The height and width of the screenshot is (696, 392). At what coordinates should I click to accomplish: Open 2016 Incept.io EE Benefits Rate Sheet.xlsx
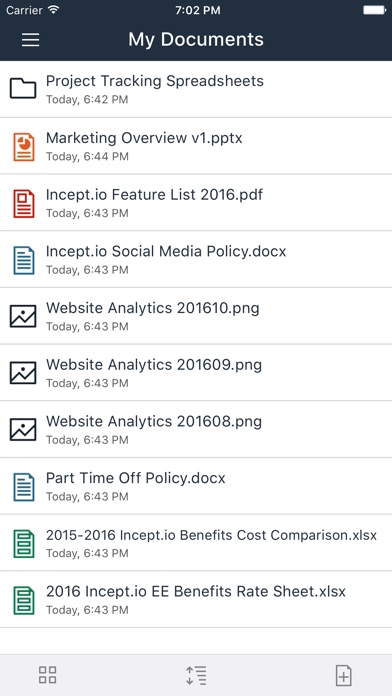(196, 600)
